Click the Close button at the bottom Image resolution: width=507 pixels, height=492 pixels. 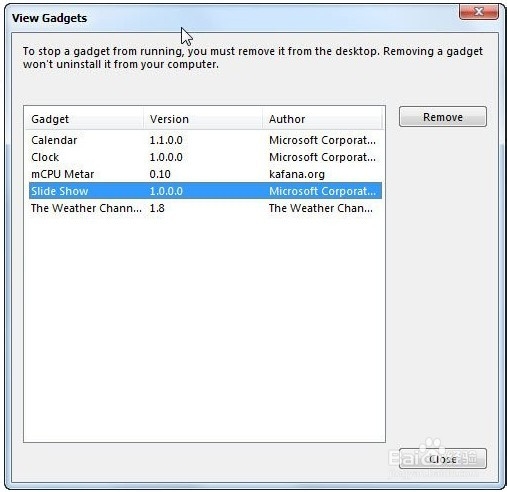[443, 459]
